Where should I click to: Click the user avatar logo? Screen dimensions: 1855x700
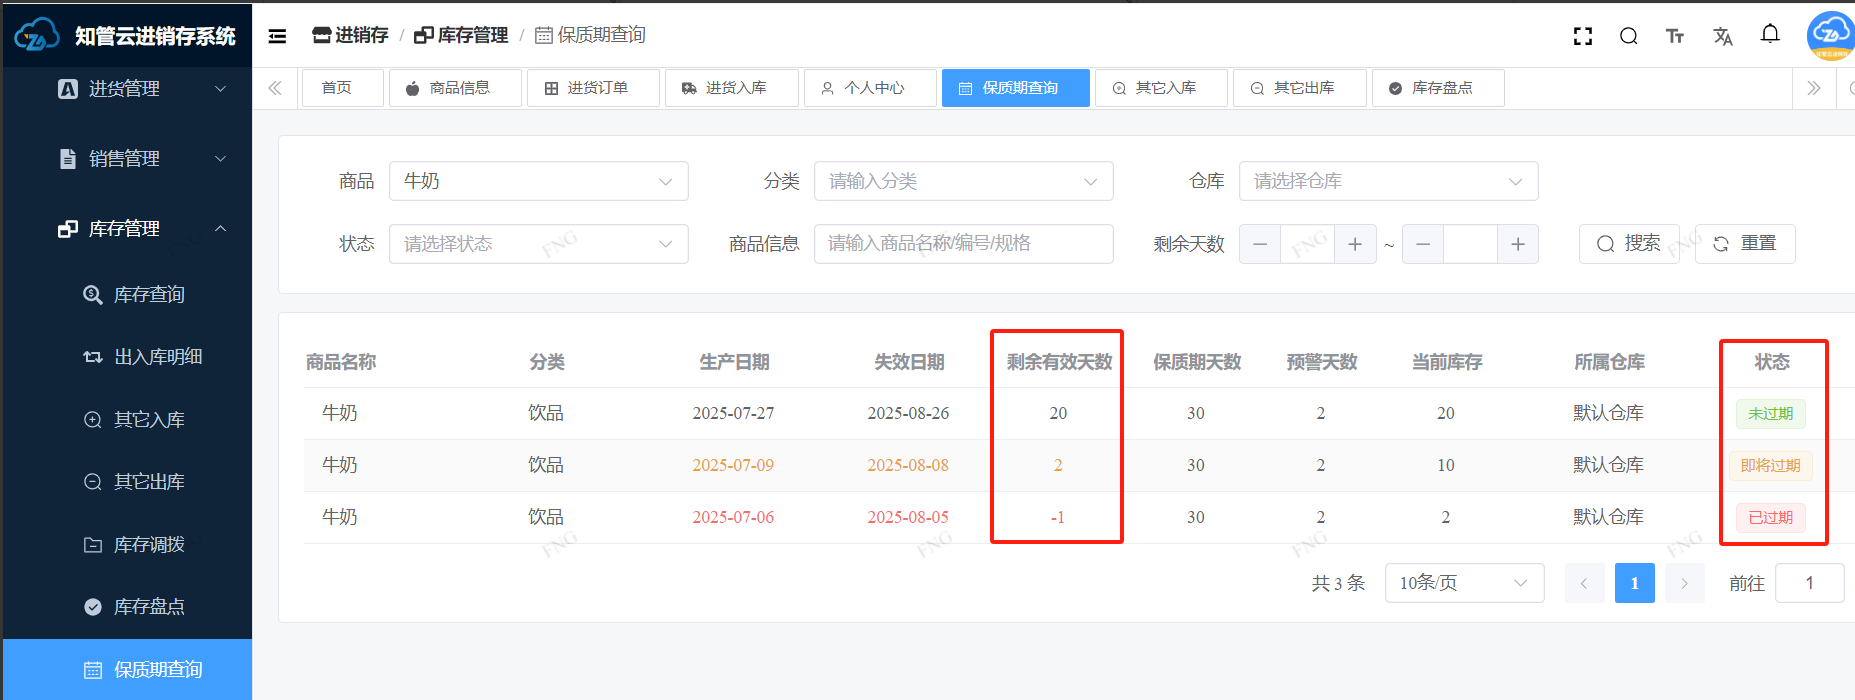coord(1830,35)
